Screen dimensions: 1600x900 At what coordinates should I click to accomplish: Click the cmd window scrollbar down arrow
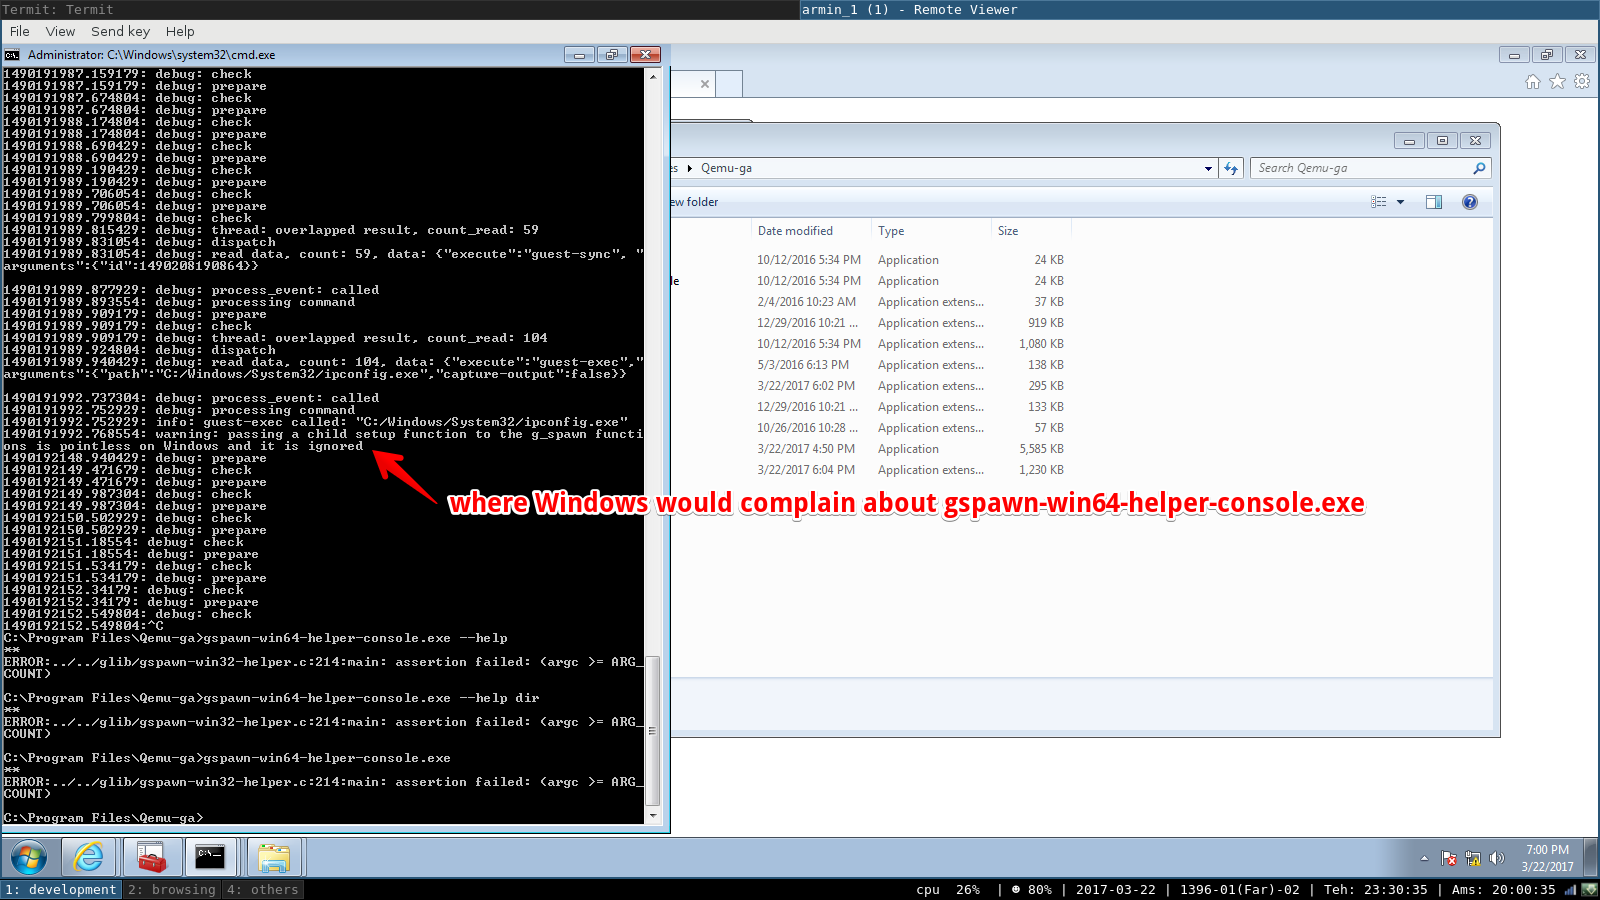(x=653, y=816)
